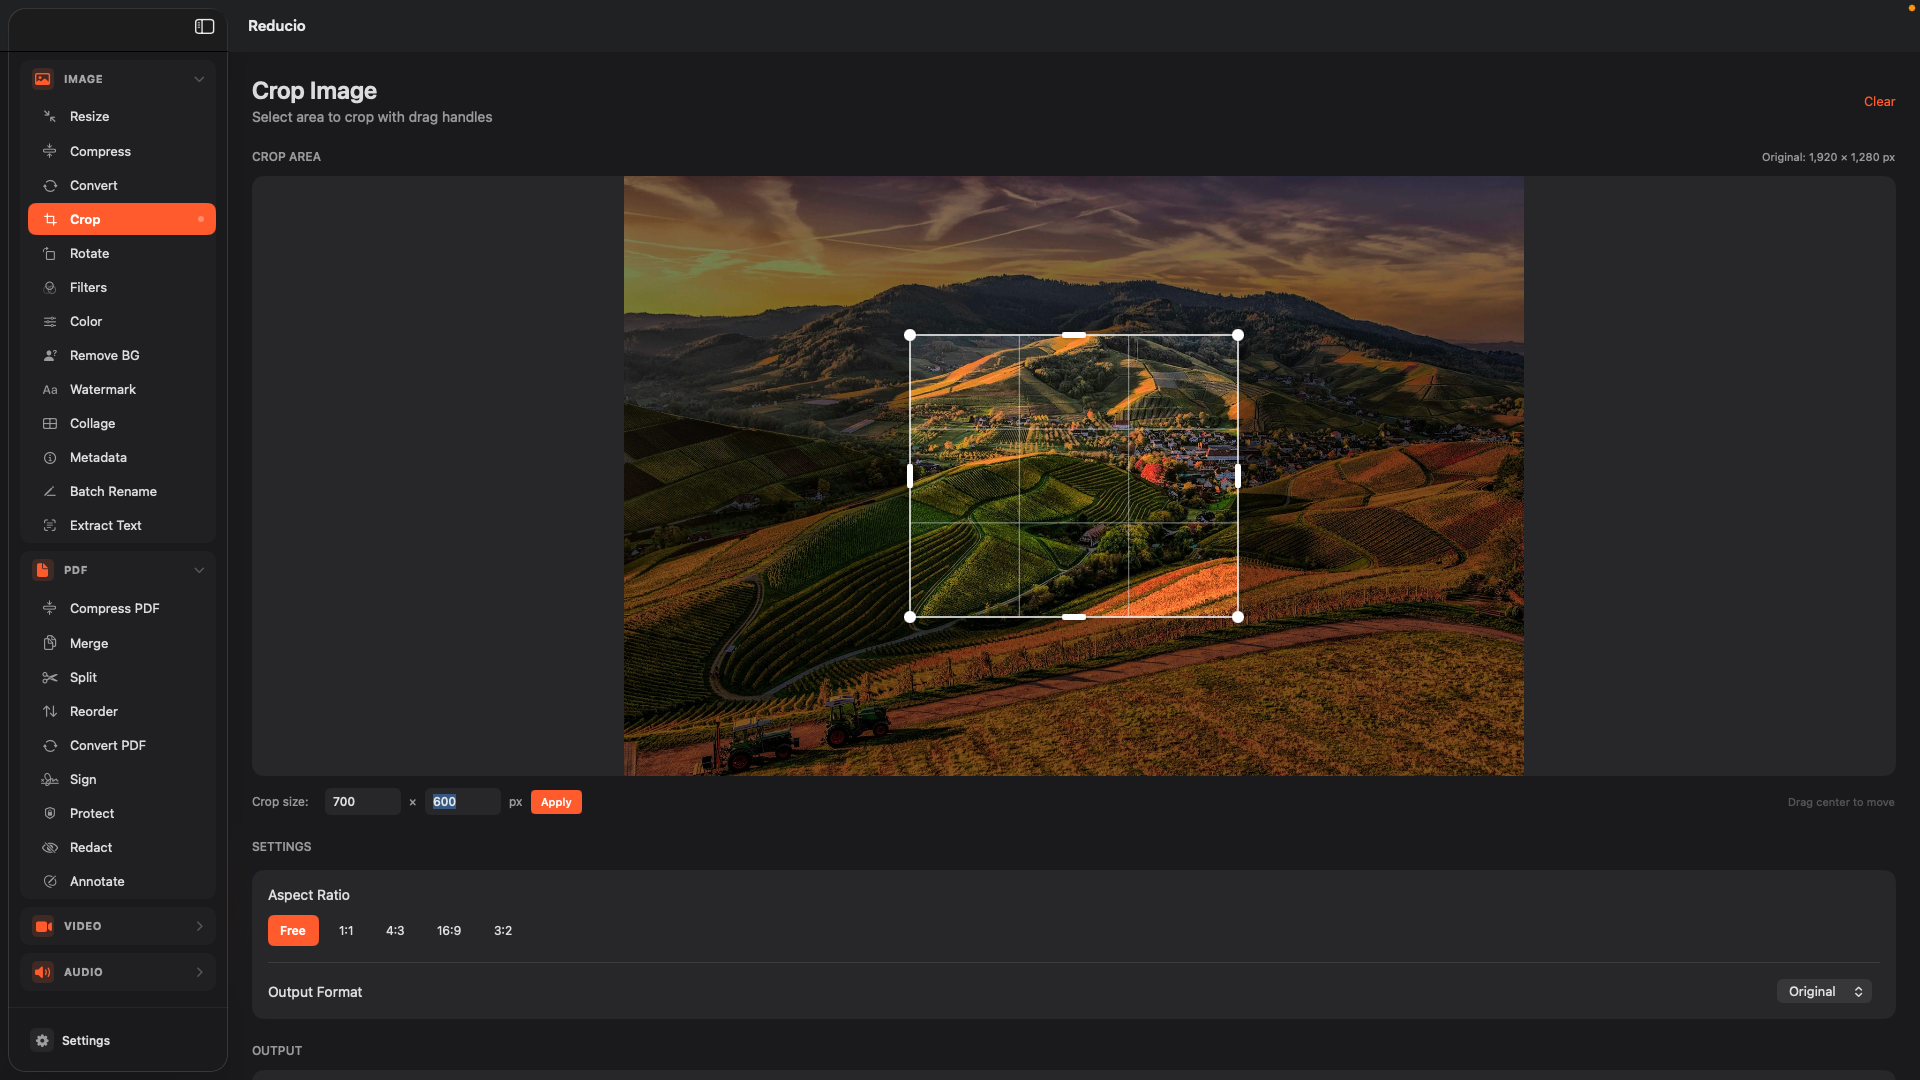Switch aspect ratio to 16:9
This screenshot has height=1080, width=1920.
point(449,930)
